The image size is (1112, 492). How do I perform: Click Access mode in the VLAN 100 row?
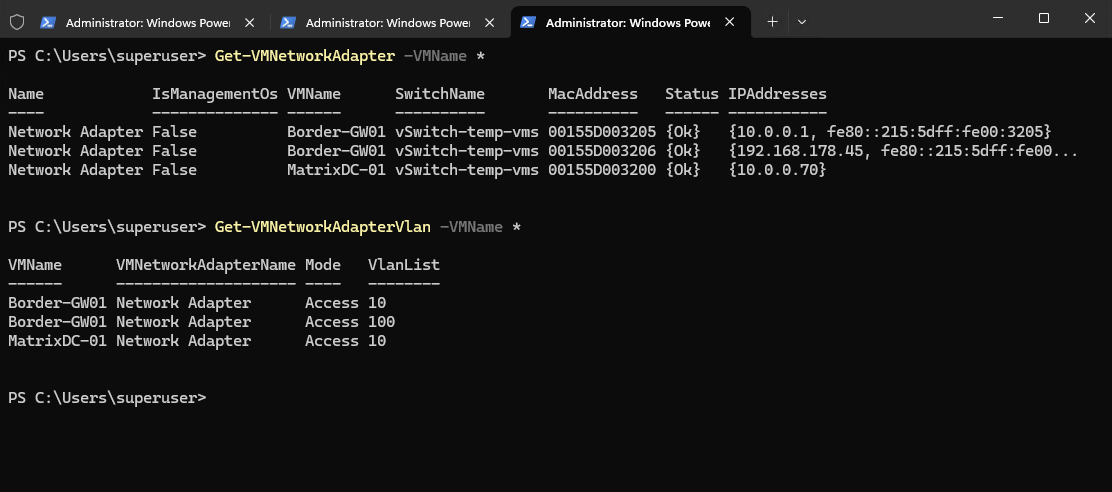[x=332, y=322]
